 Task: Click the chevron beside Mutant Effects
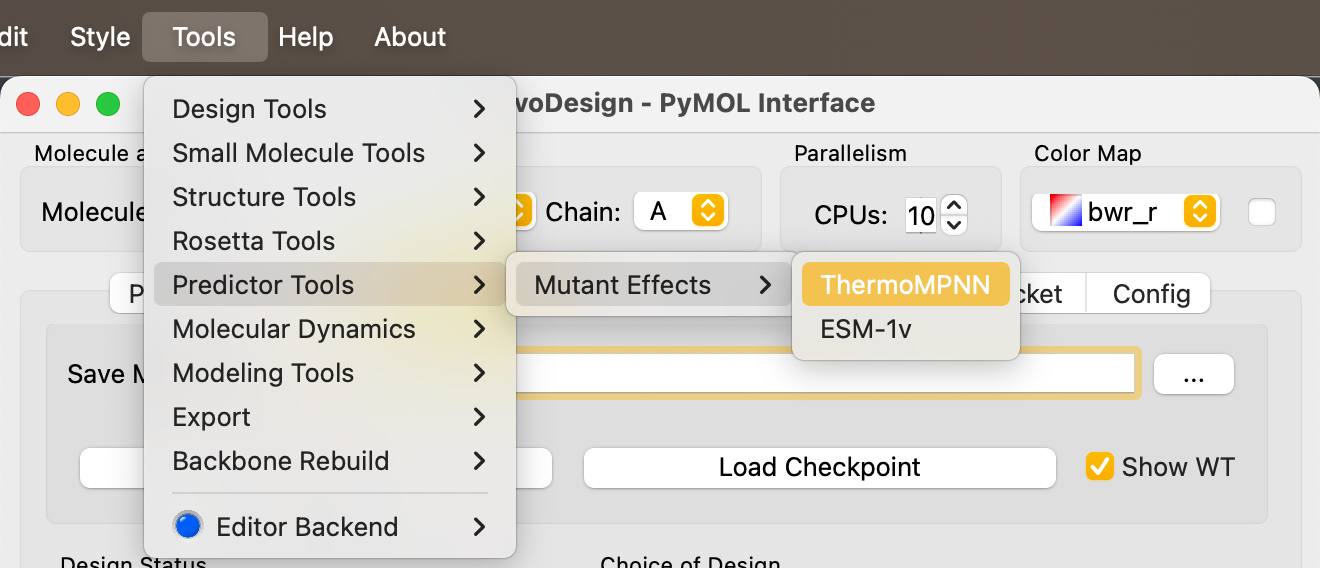pyautogui.click(x=765, y=285)
